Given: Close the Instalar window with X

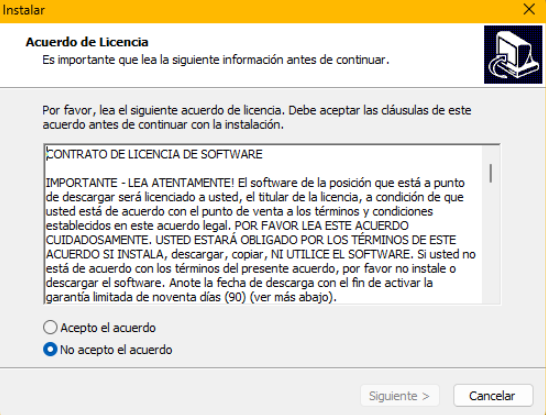Looking at the screenshot, I should pyautogui.click(x=529, y=9).
